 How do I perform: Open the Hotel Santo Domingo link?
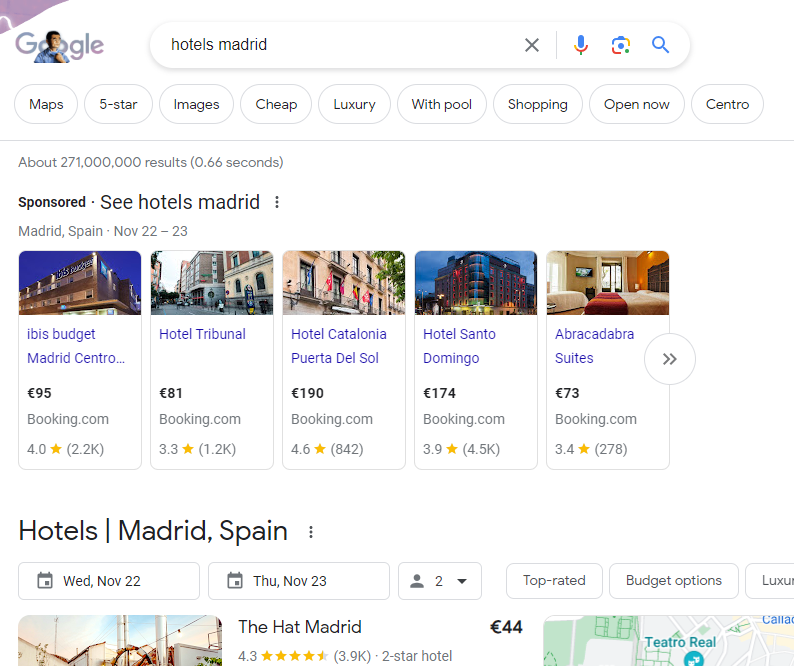pyautogui.click(x=459, y=346)
